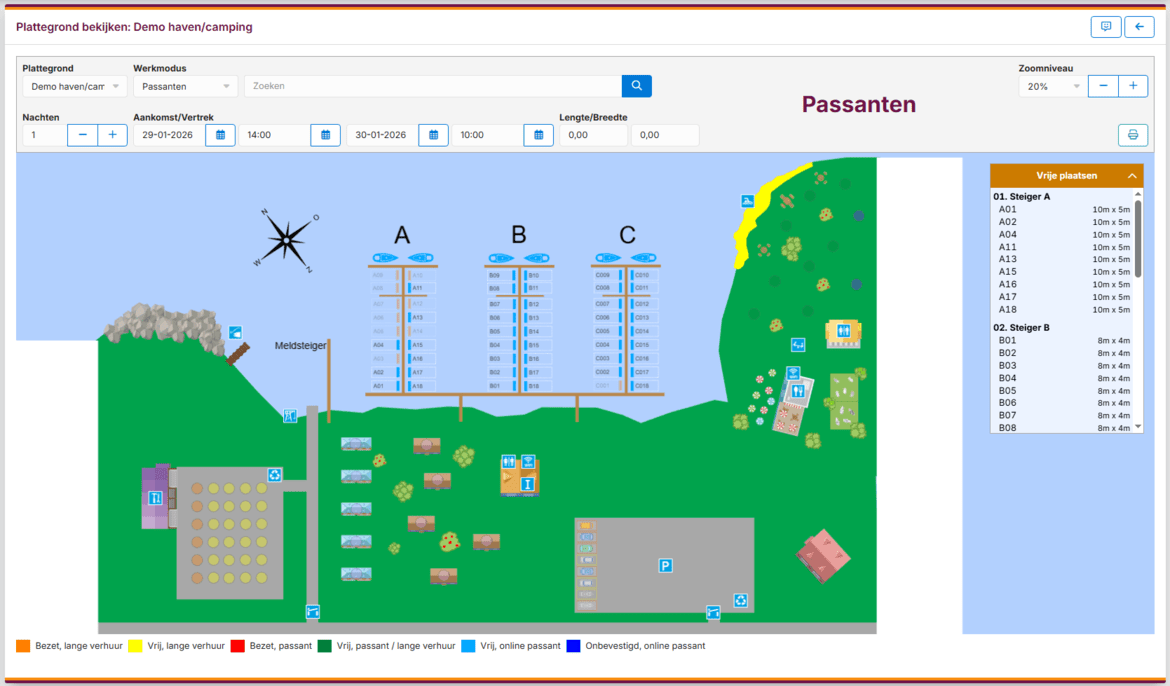Decrease zoom level with the minus button
The image size is (1170, 686).
pos(1103,87)
